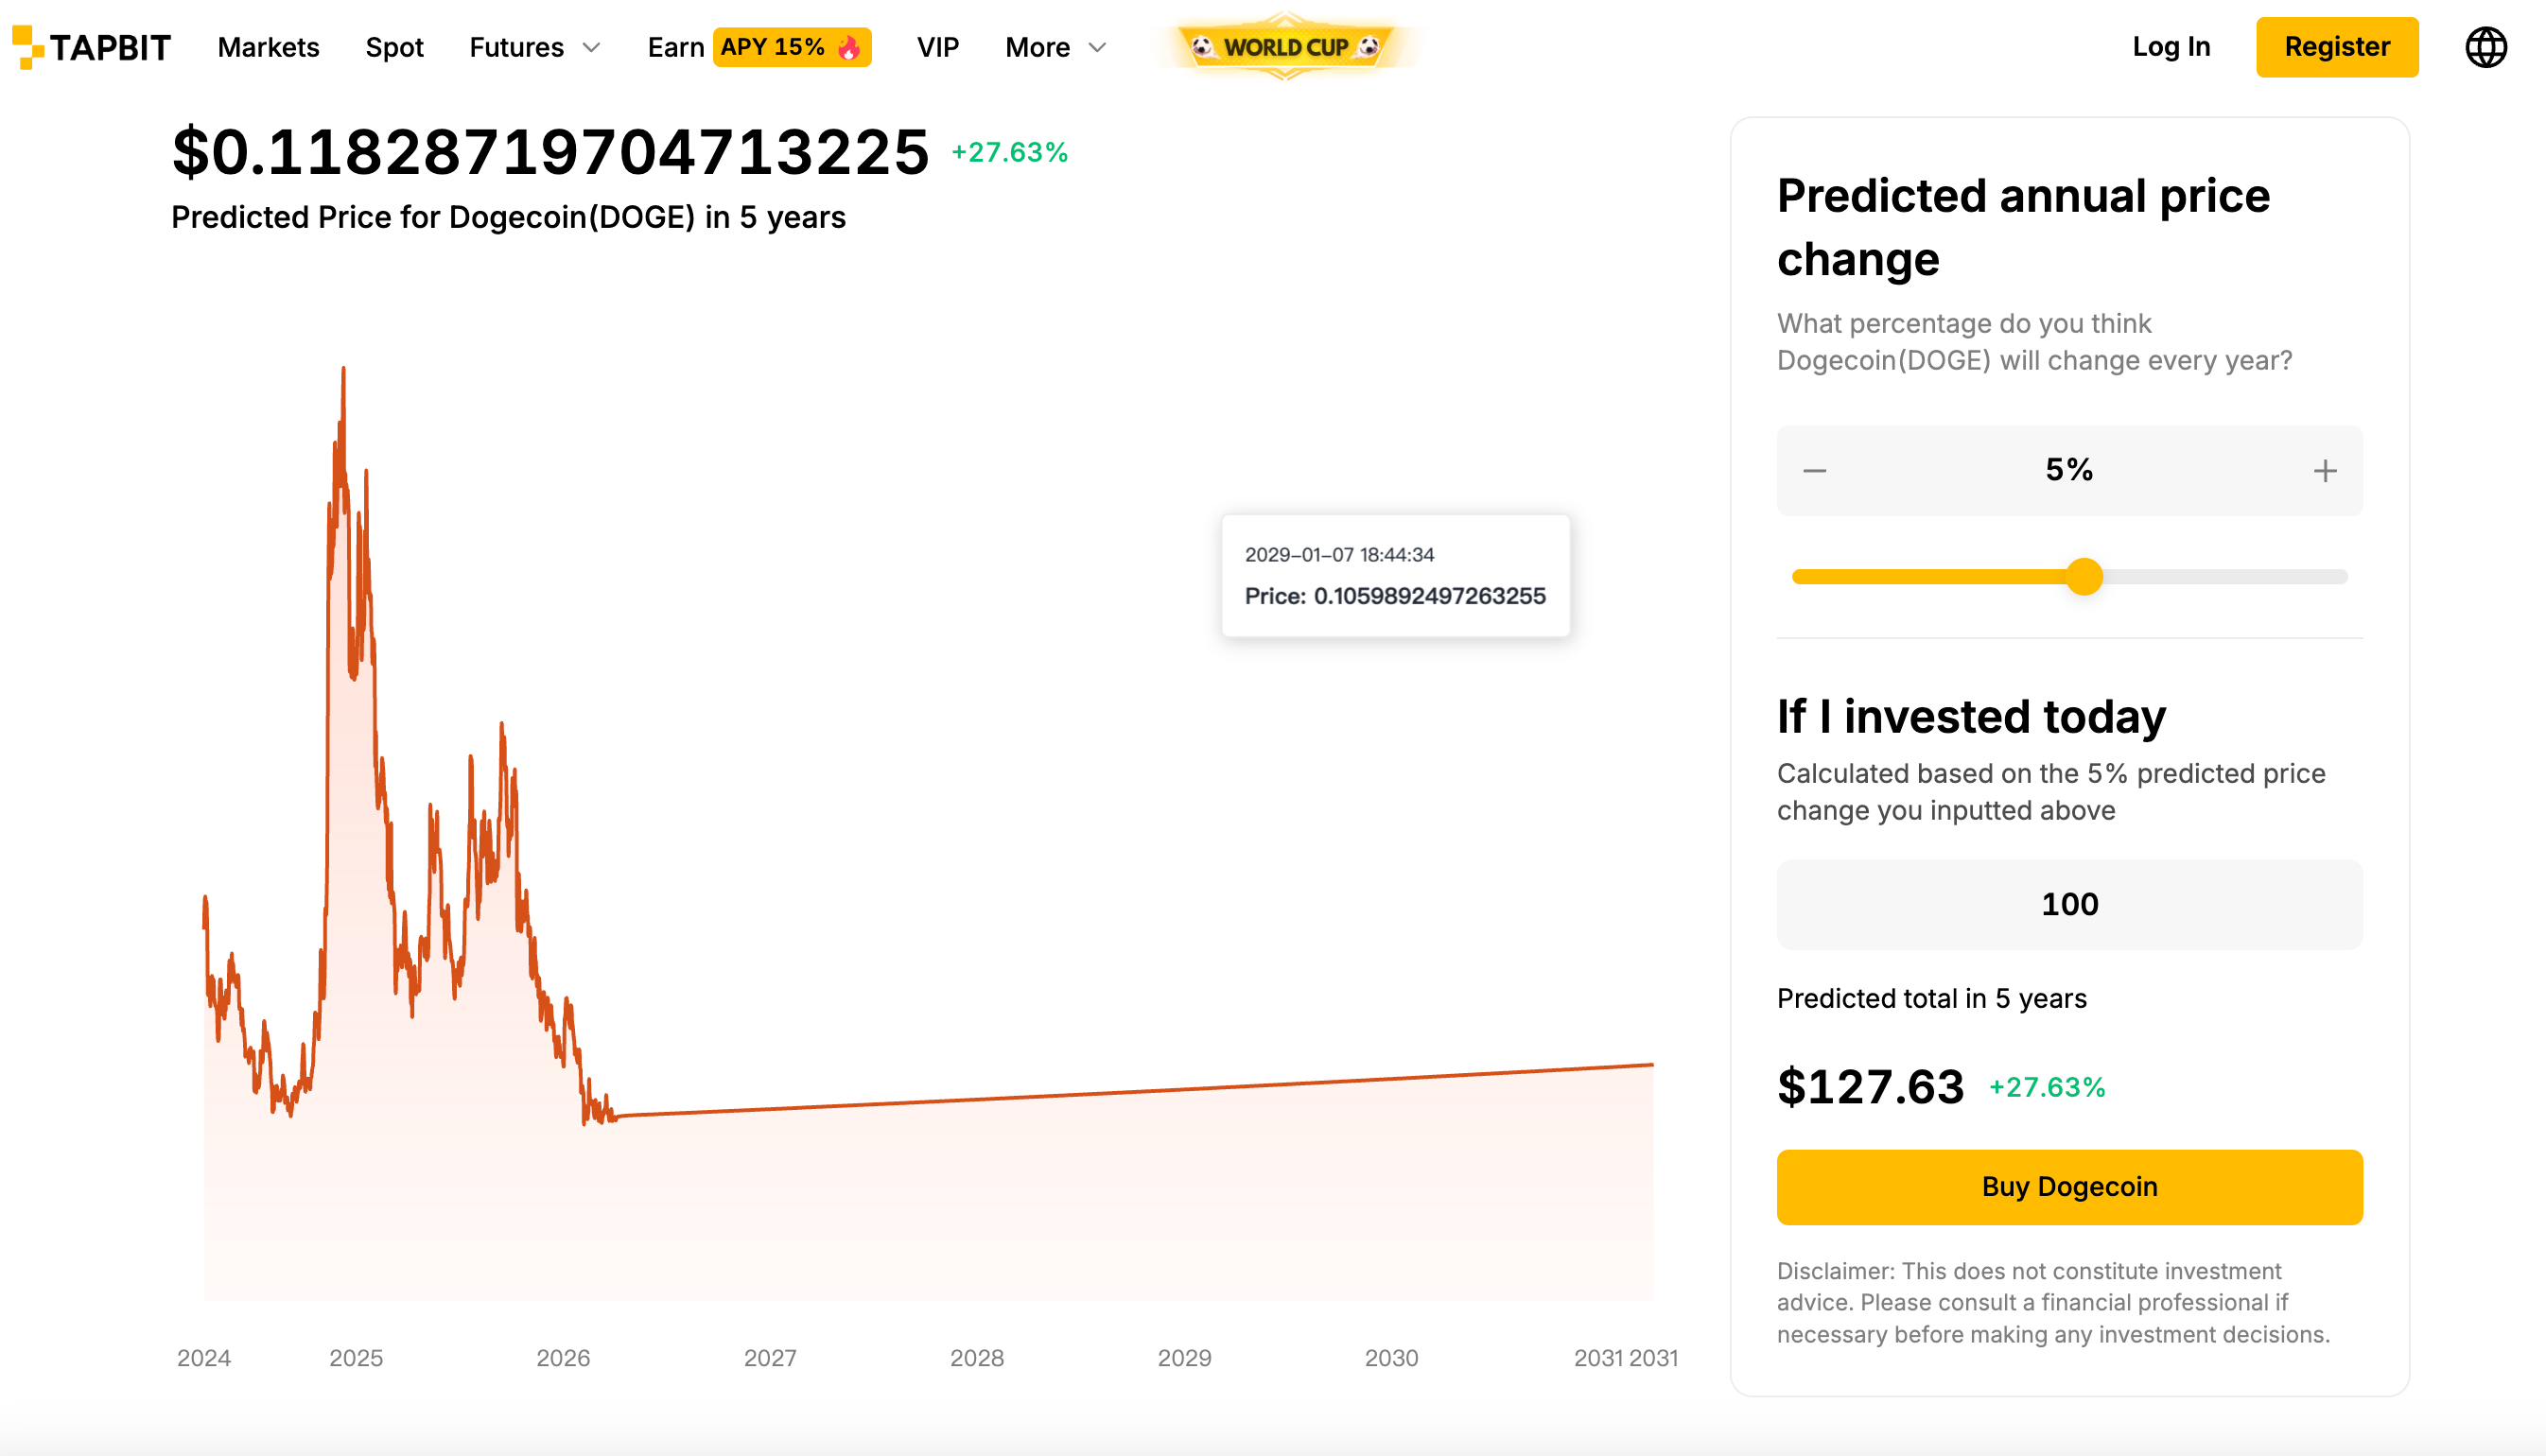The image size is (2546, 1456).
Task: Click the 2025 price peak on chart
Action: [343, 370]
